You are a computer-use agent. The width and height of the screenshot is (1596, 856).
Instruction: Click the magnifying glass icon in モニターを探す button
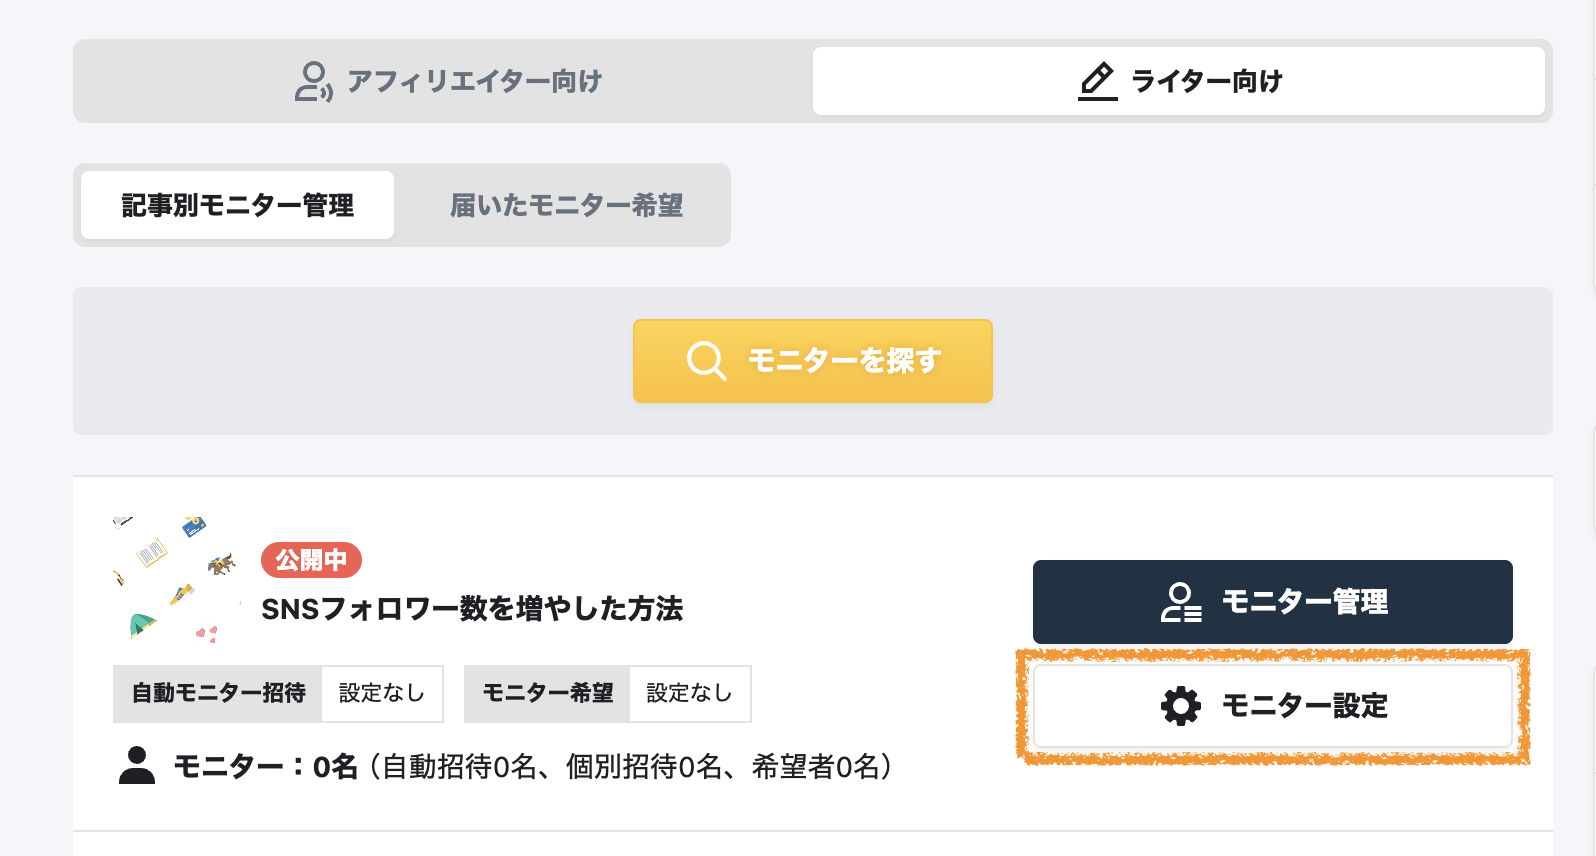tap(706, 361)
